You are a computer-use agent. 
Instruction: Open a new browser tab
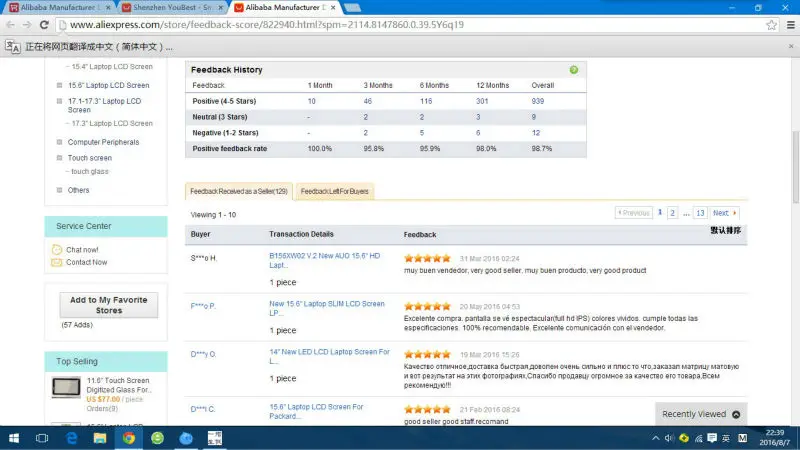click(352, 8)
